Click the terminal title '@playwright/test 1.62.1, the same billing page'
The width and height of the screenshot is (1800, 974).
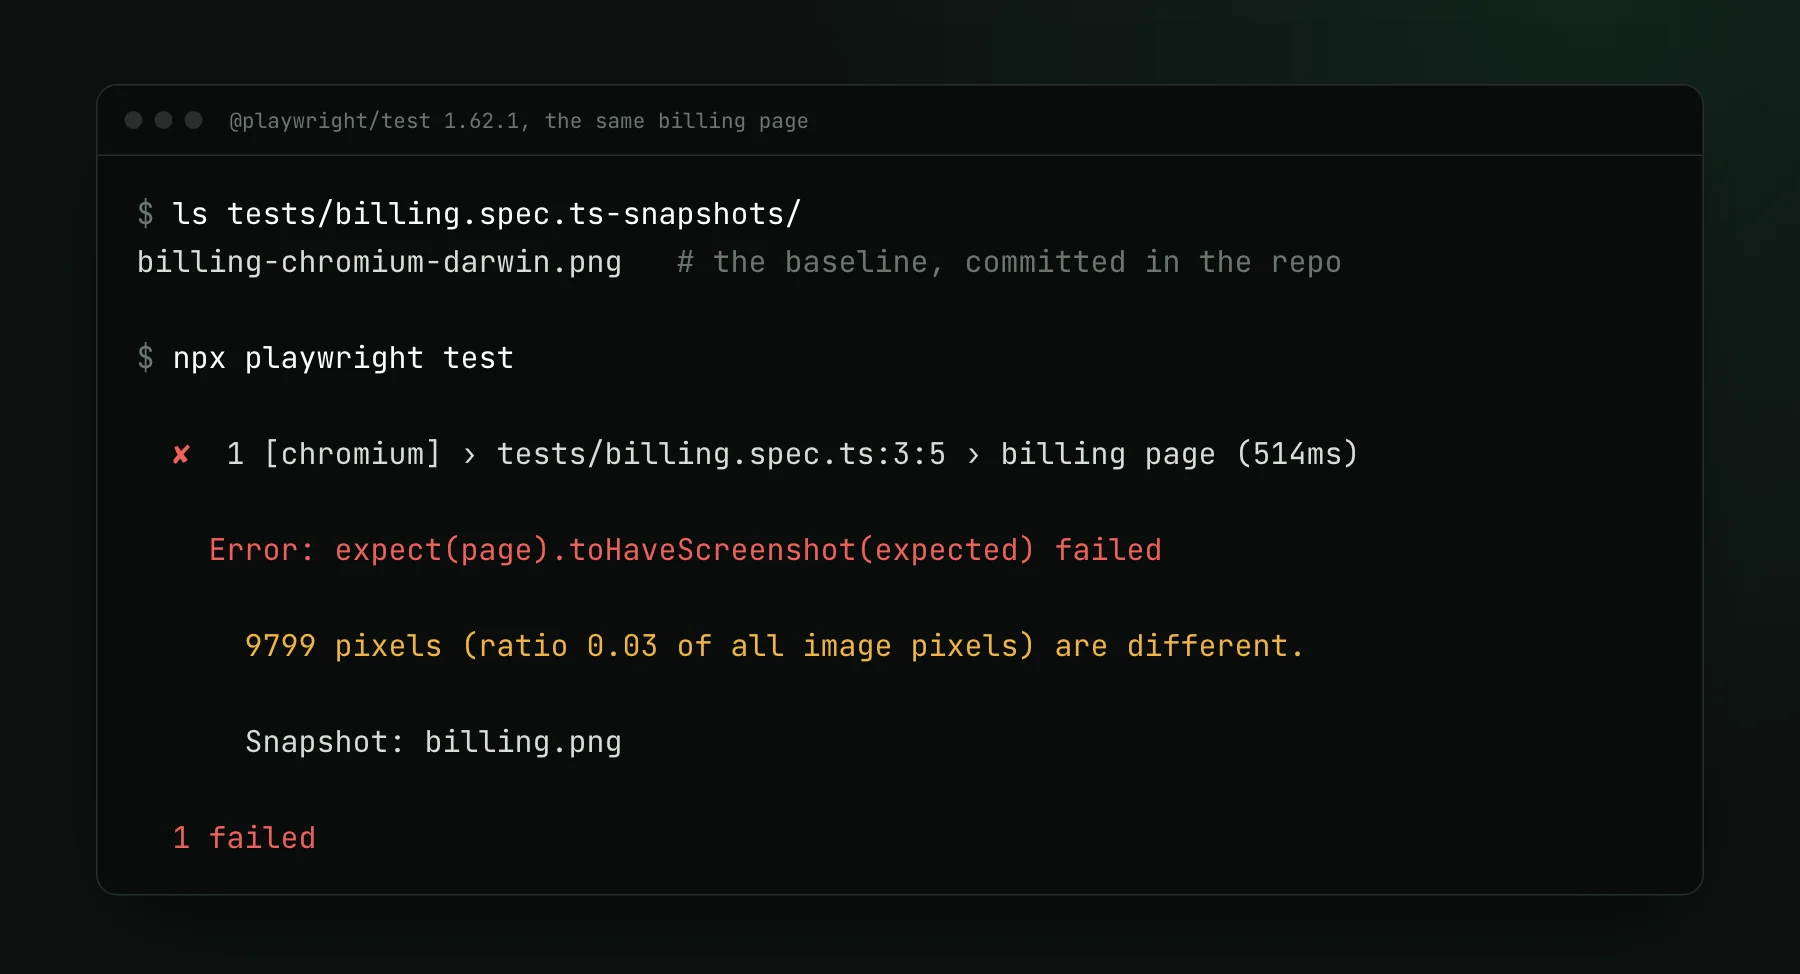(519, 121)
